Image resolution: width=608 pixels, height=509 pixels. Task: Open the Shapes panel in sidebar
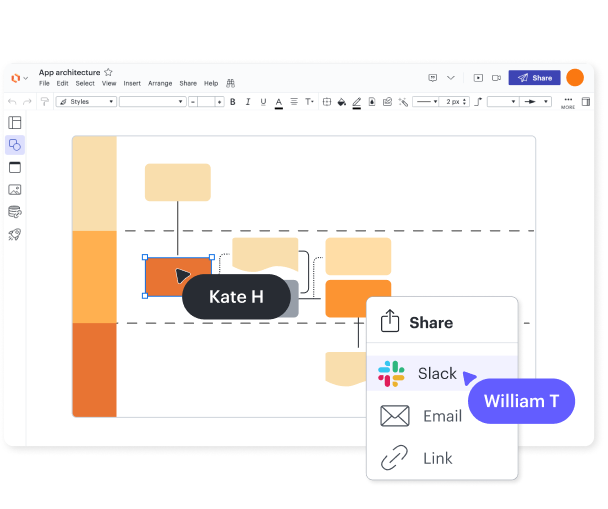[x=15, y=145]
